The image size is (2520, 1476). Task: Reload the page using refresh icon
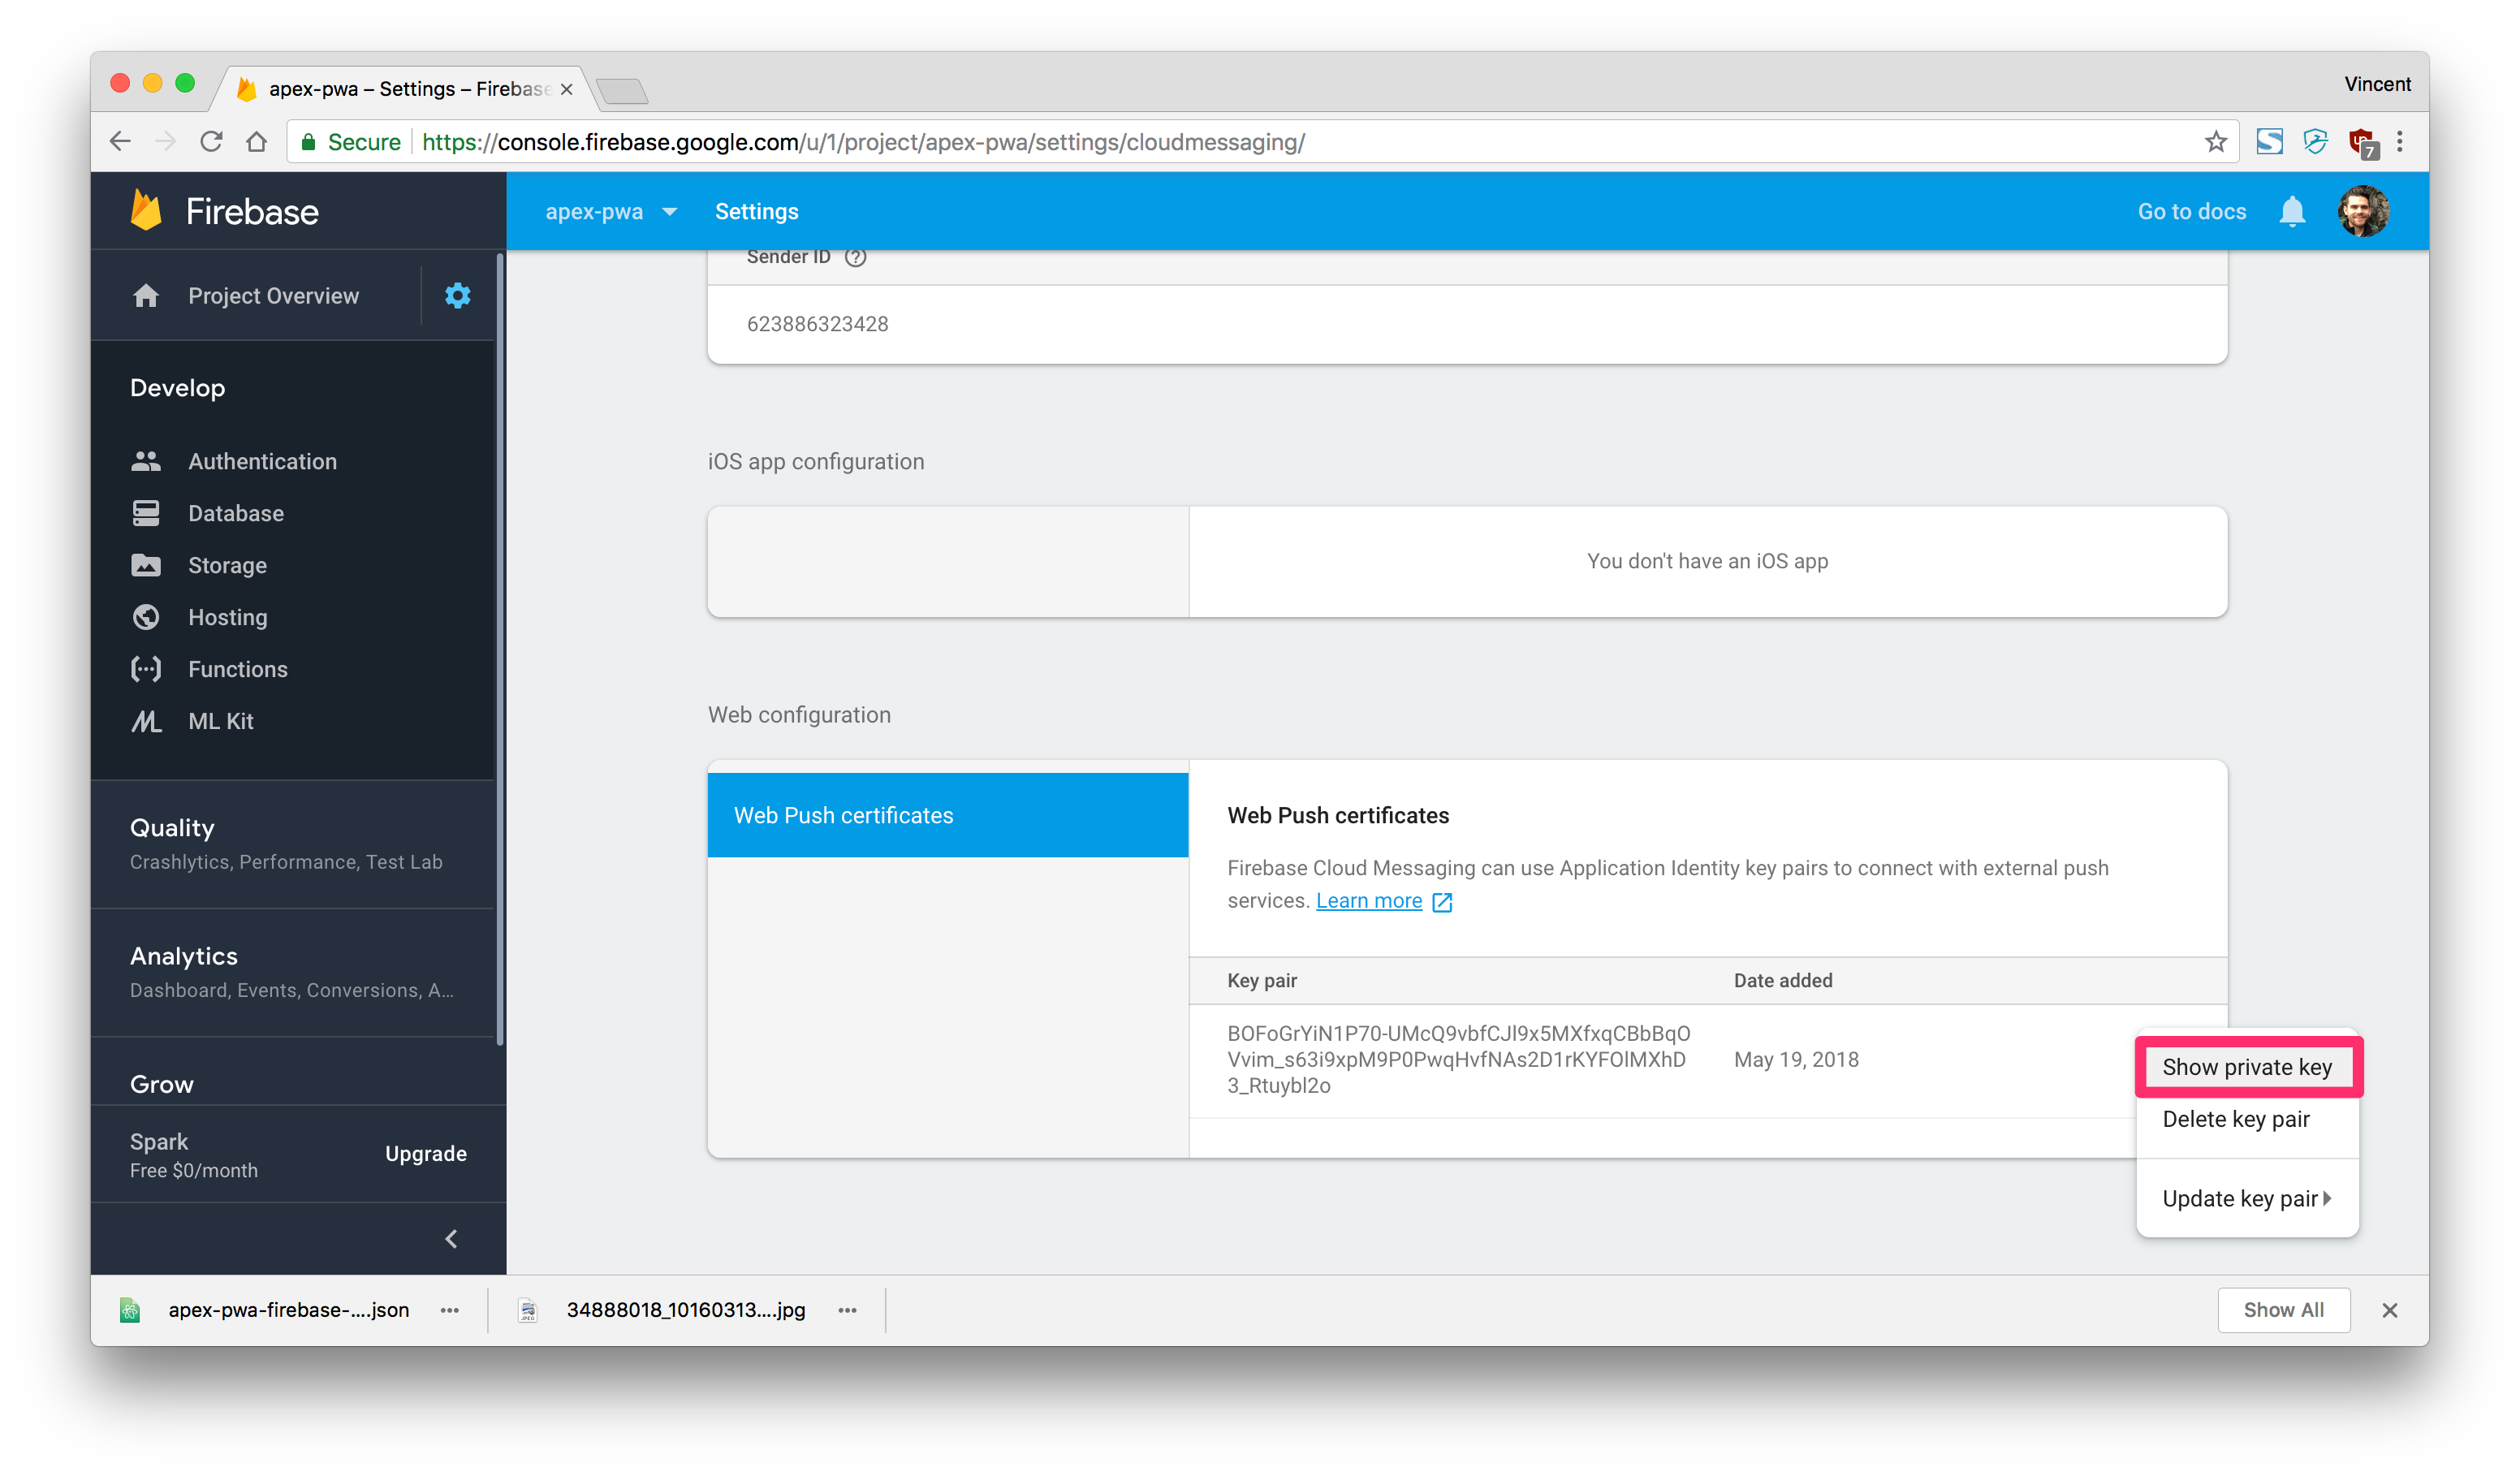211,142
